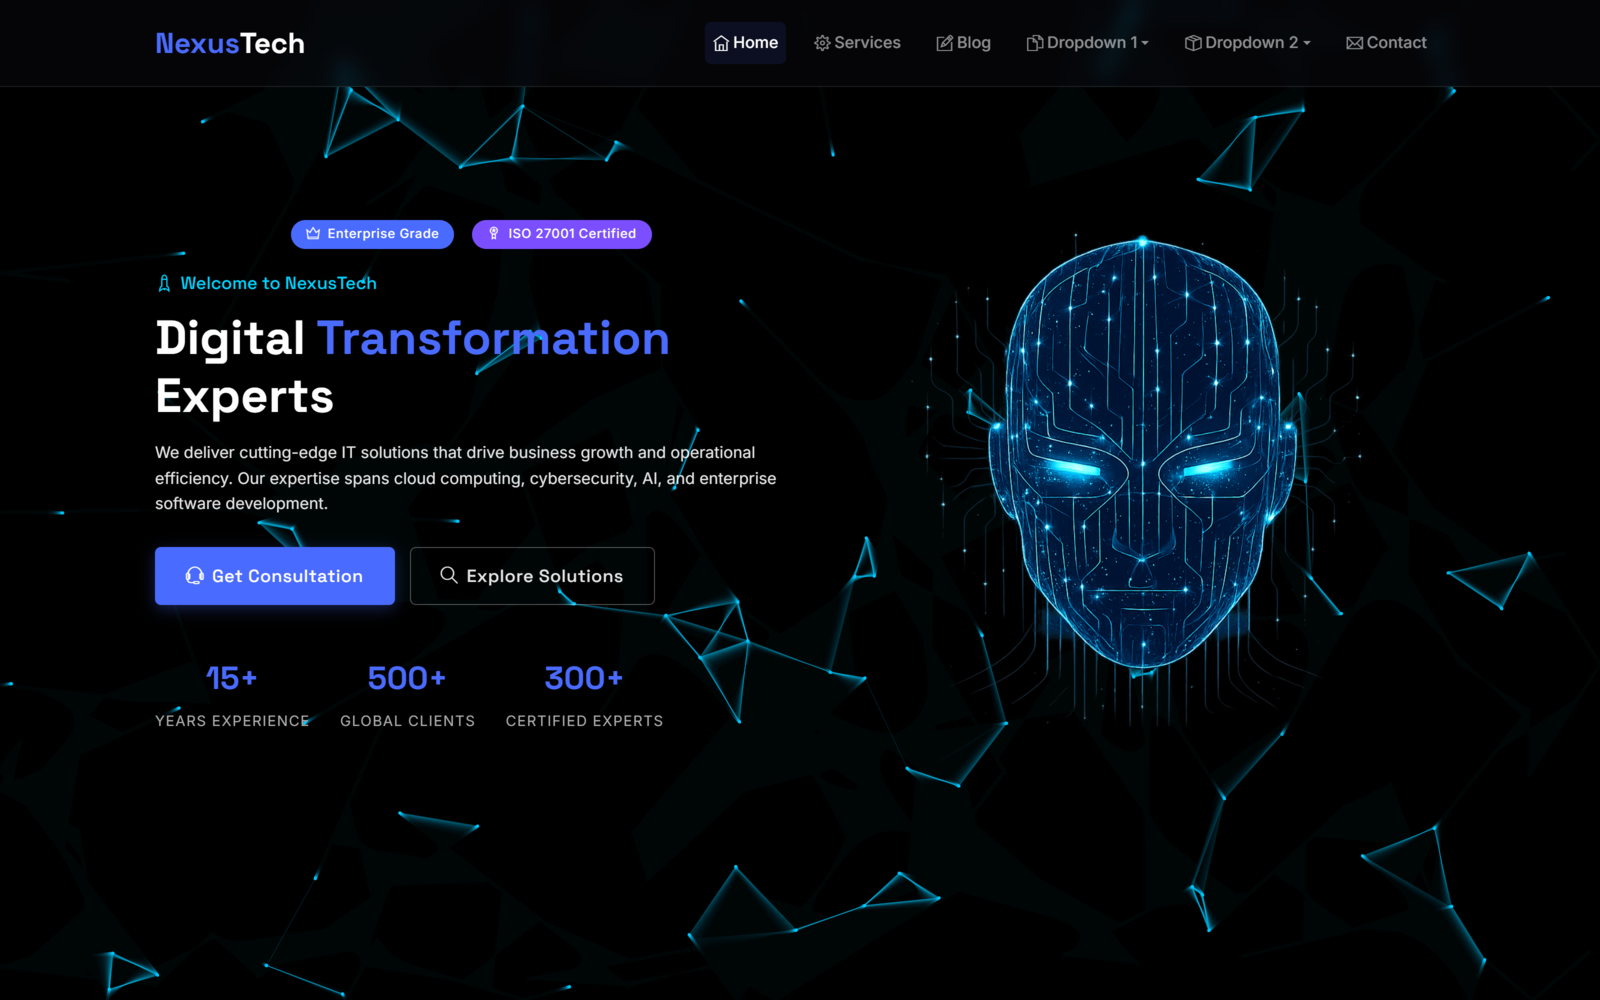Click the NexusTech logo

pyautogui.click(x=230, y=43)
